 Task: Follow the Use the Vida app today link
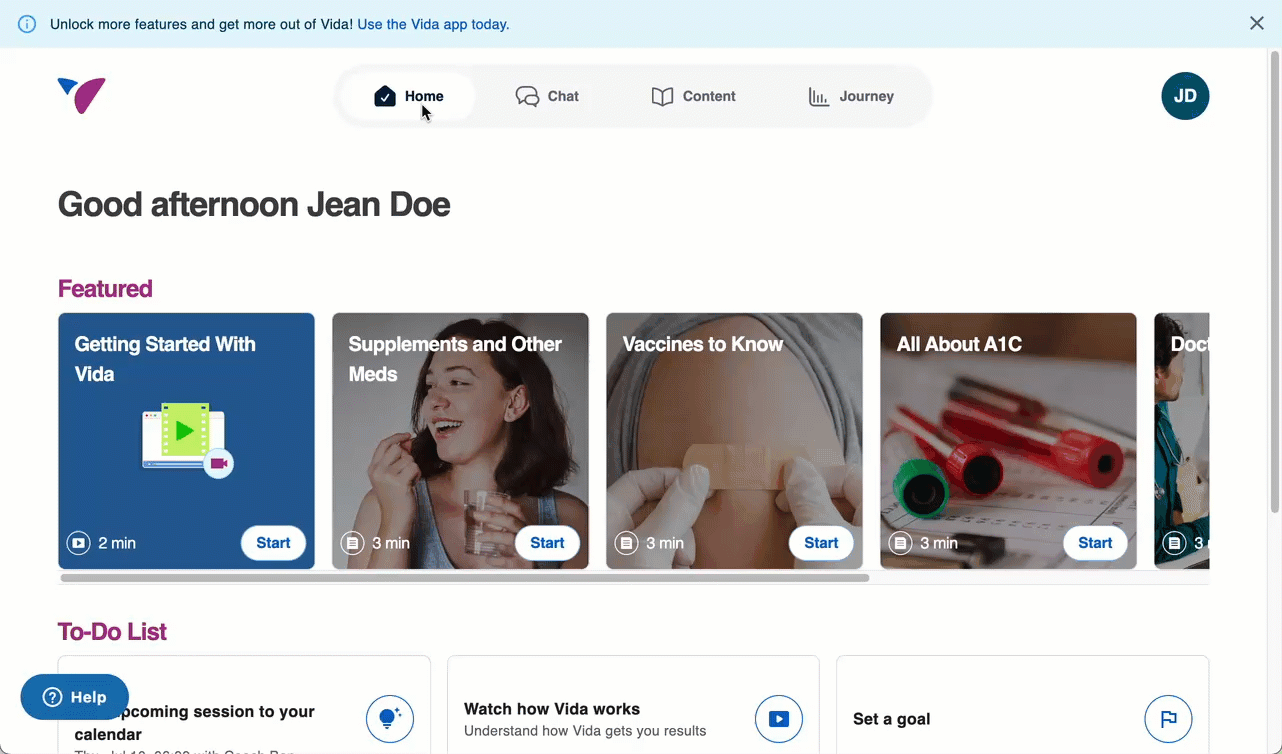tap(433, 24)
